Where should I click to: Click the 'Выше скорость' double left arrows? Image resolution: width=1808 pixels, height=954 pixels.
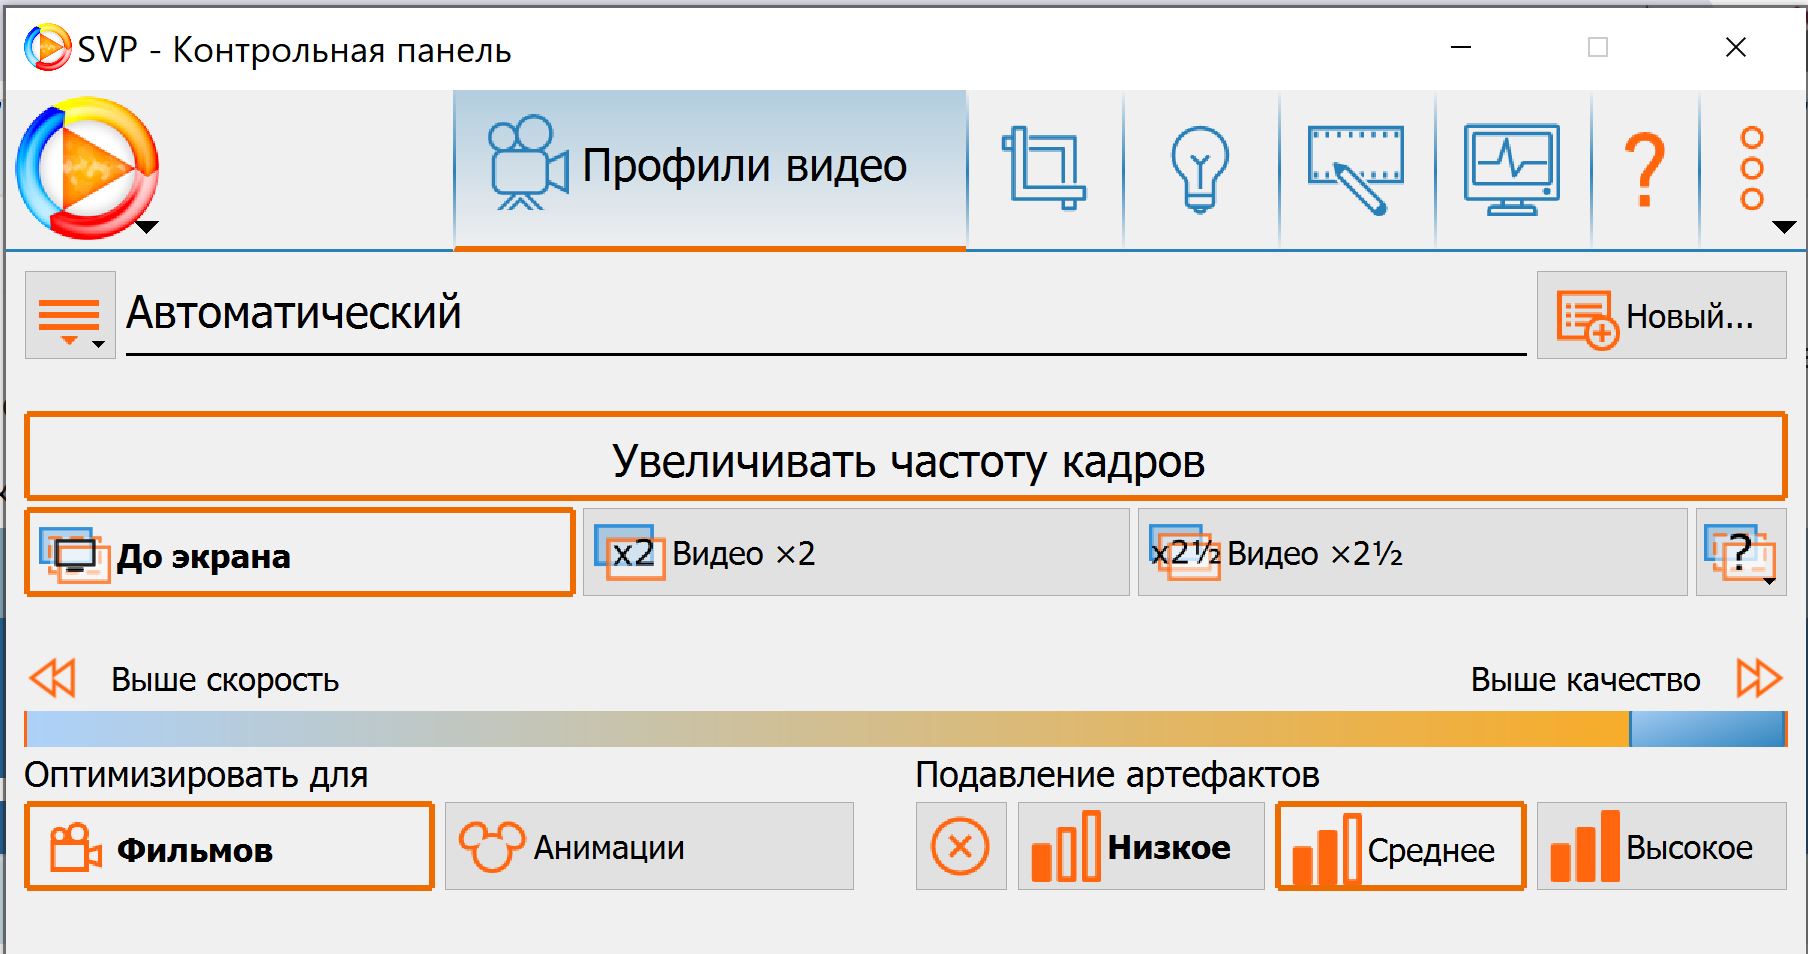53,678
